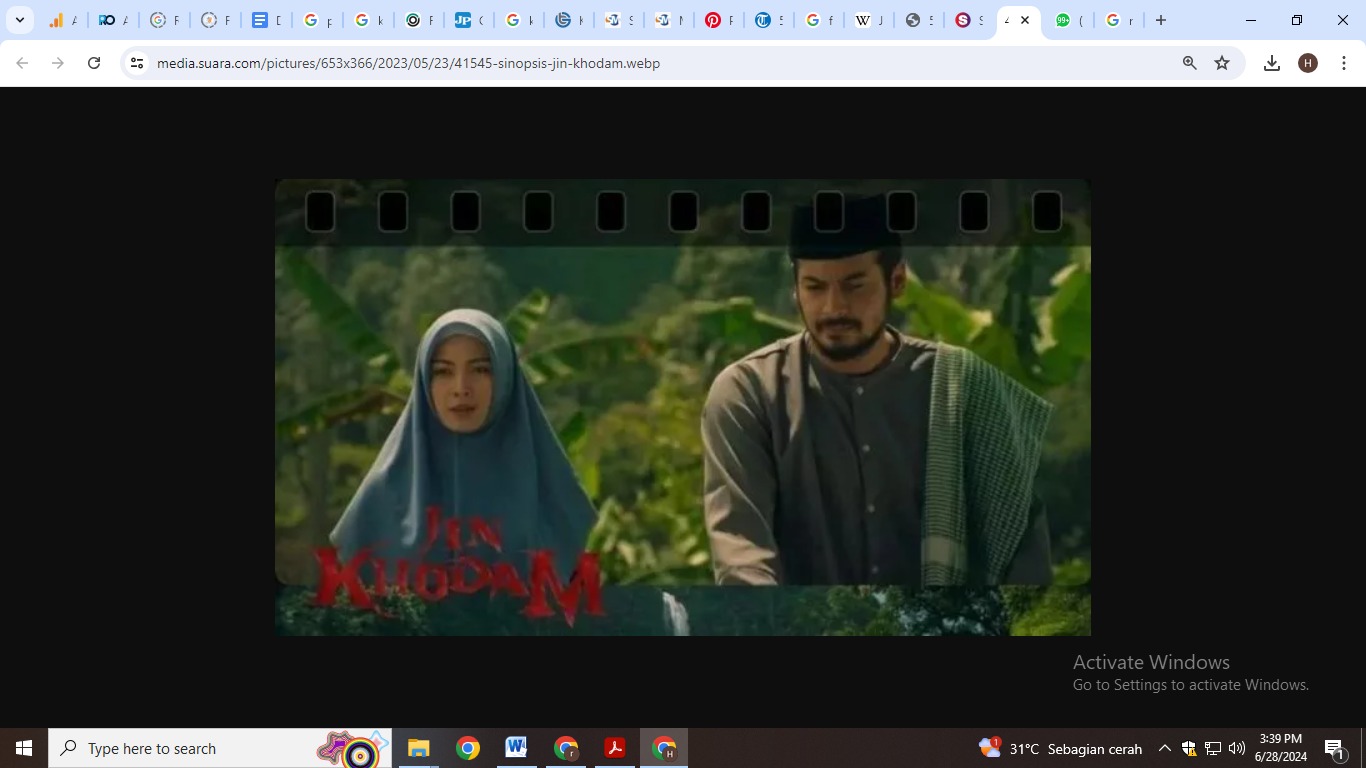
Task: Open notification center icon
Action: tap(1334, 748)
